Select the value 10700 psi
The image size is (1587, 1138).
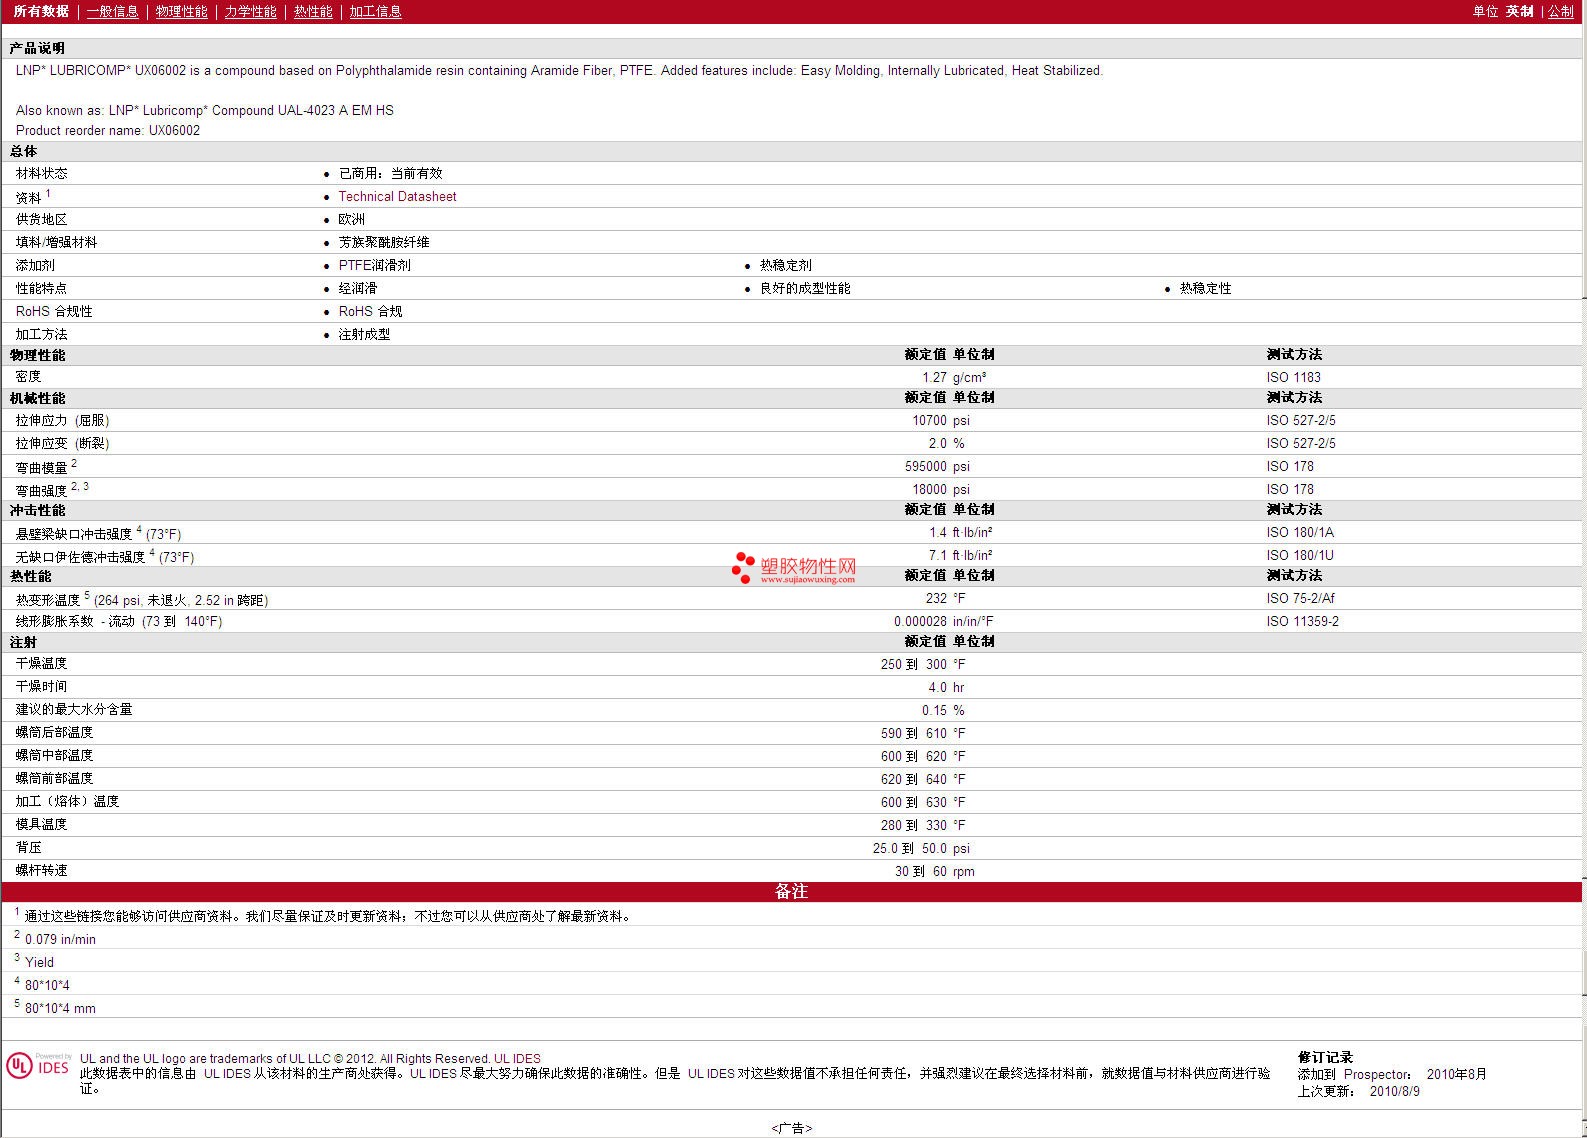tap(940, 420)
